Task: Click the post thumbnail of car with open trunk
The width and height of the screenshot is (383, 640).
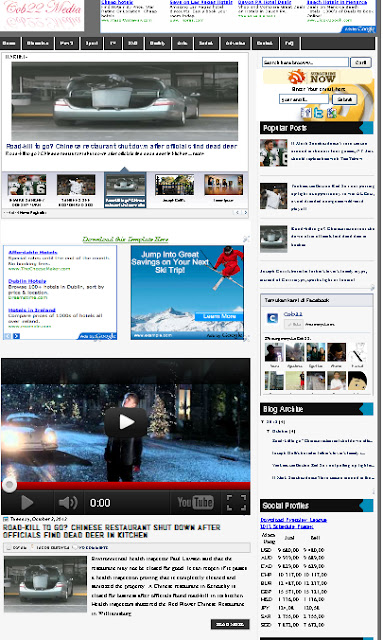Action: pyautogui.click(x=45, y=584)
